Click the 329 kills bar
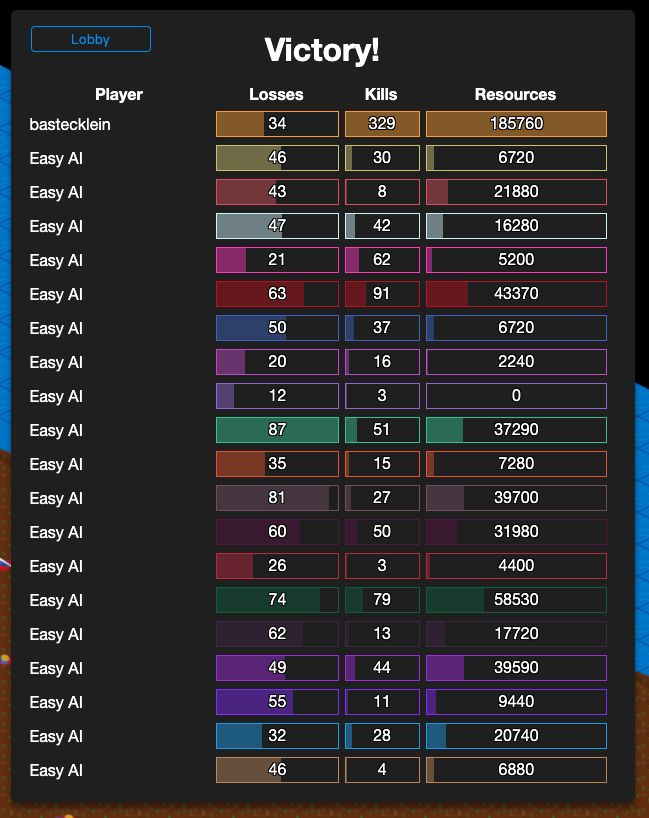The image size is (649, 818). tap(382, 124)
